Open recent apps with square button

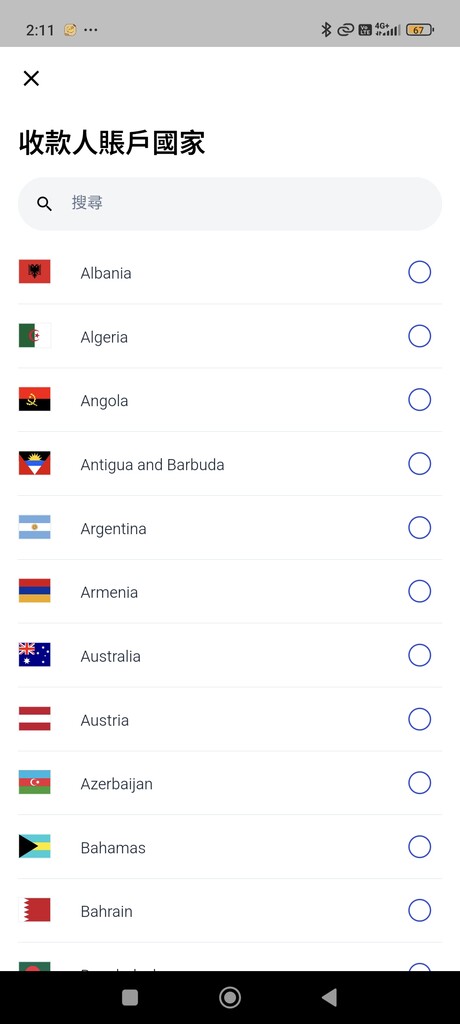click(x=130, y=997)
